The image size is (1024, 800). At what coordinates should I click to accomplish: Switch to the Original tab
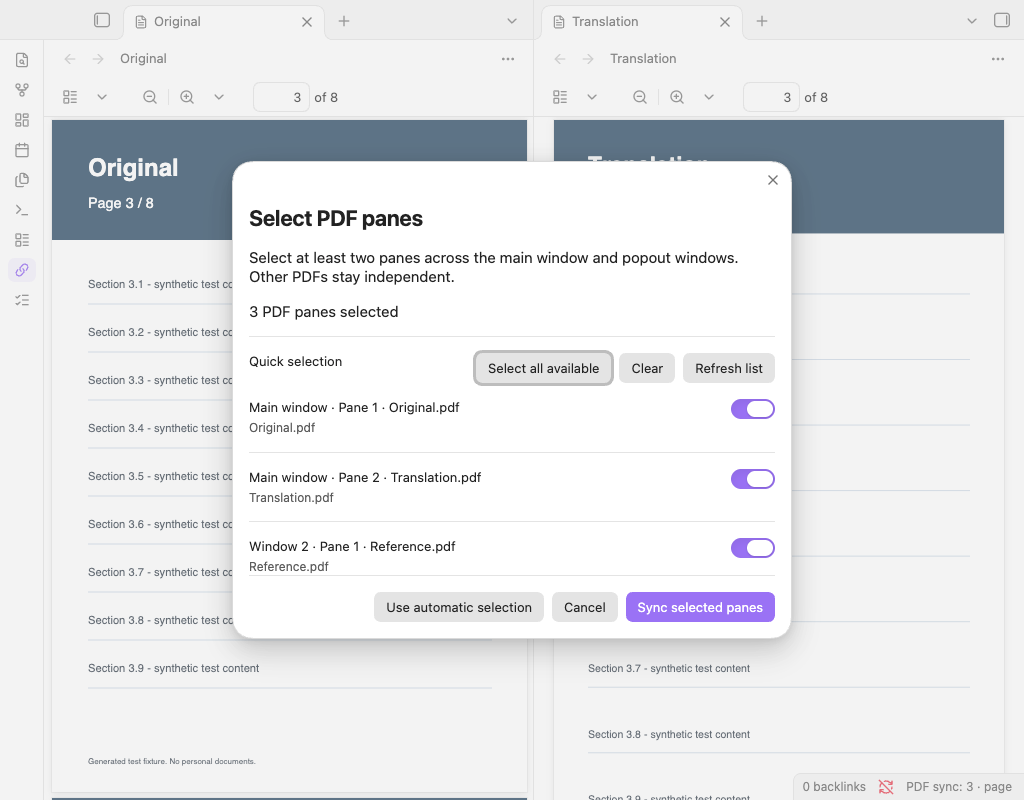[223, 22]
